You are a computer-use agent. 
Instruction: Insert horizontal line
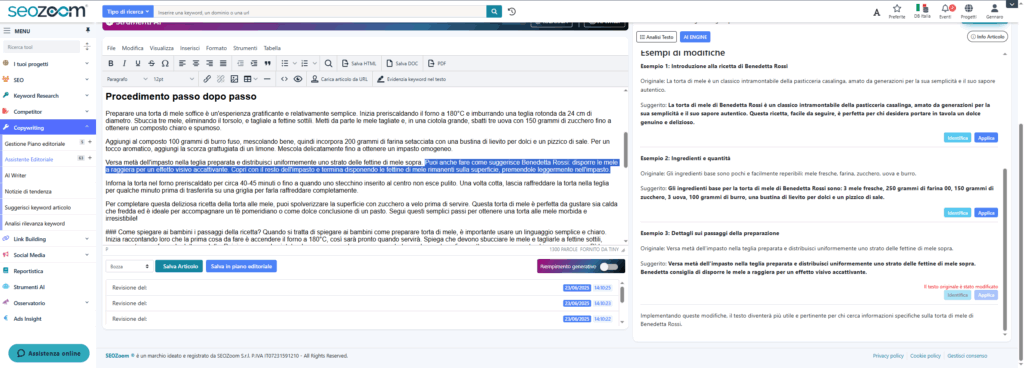click(267, 79)
